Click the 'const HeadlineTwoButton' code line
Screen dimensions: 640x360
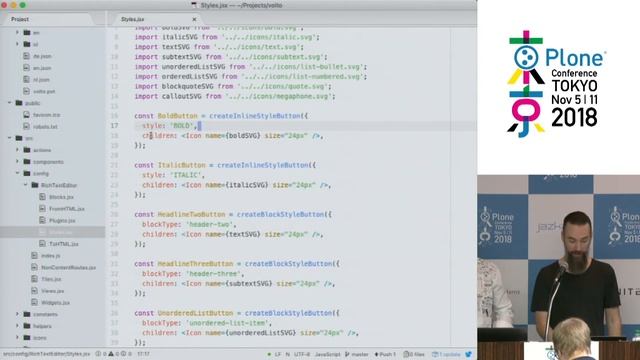click(x=233, y=214)
